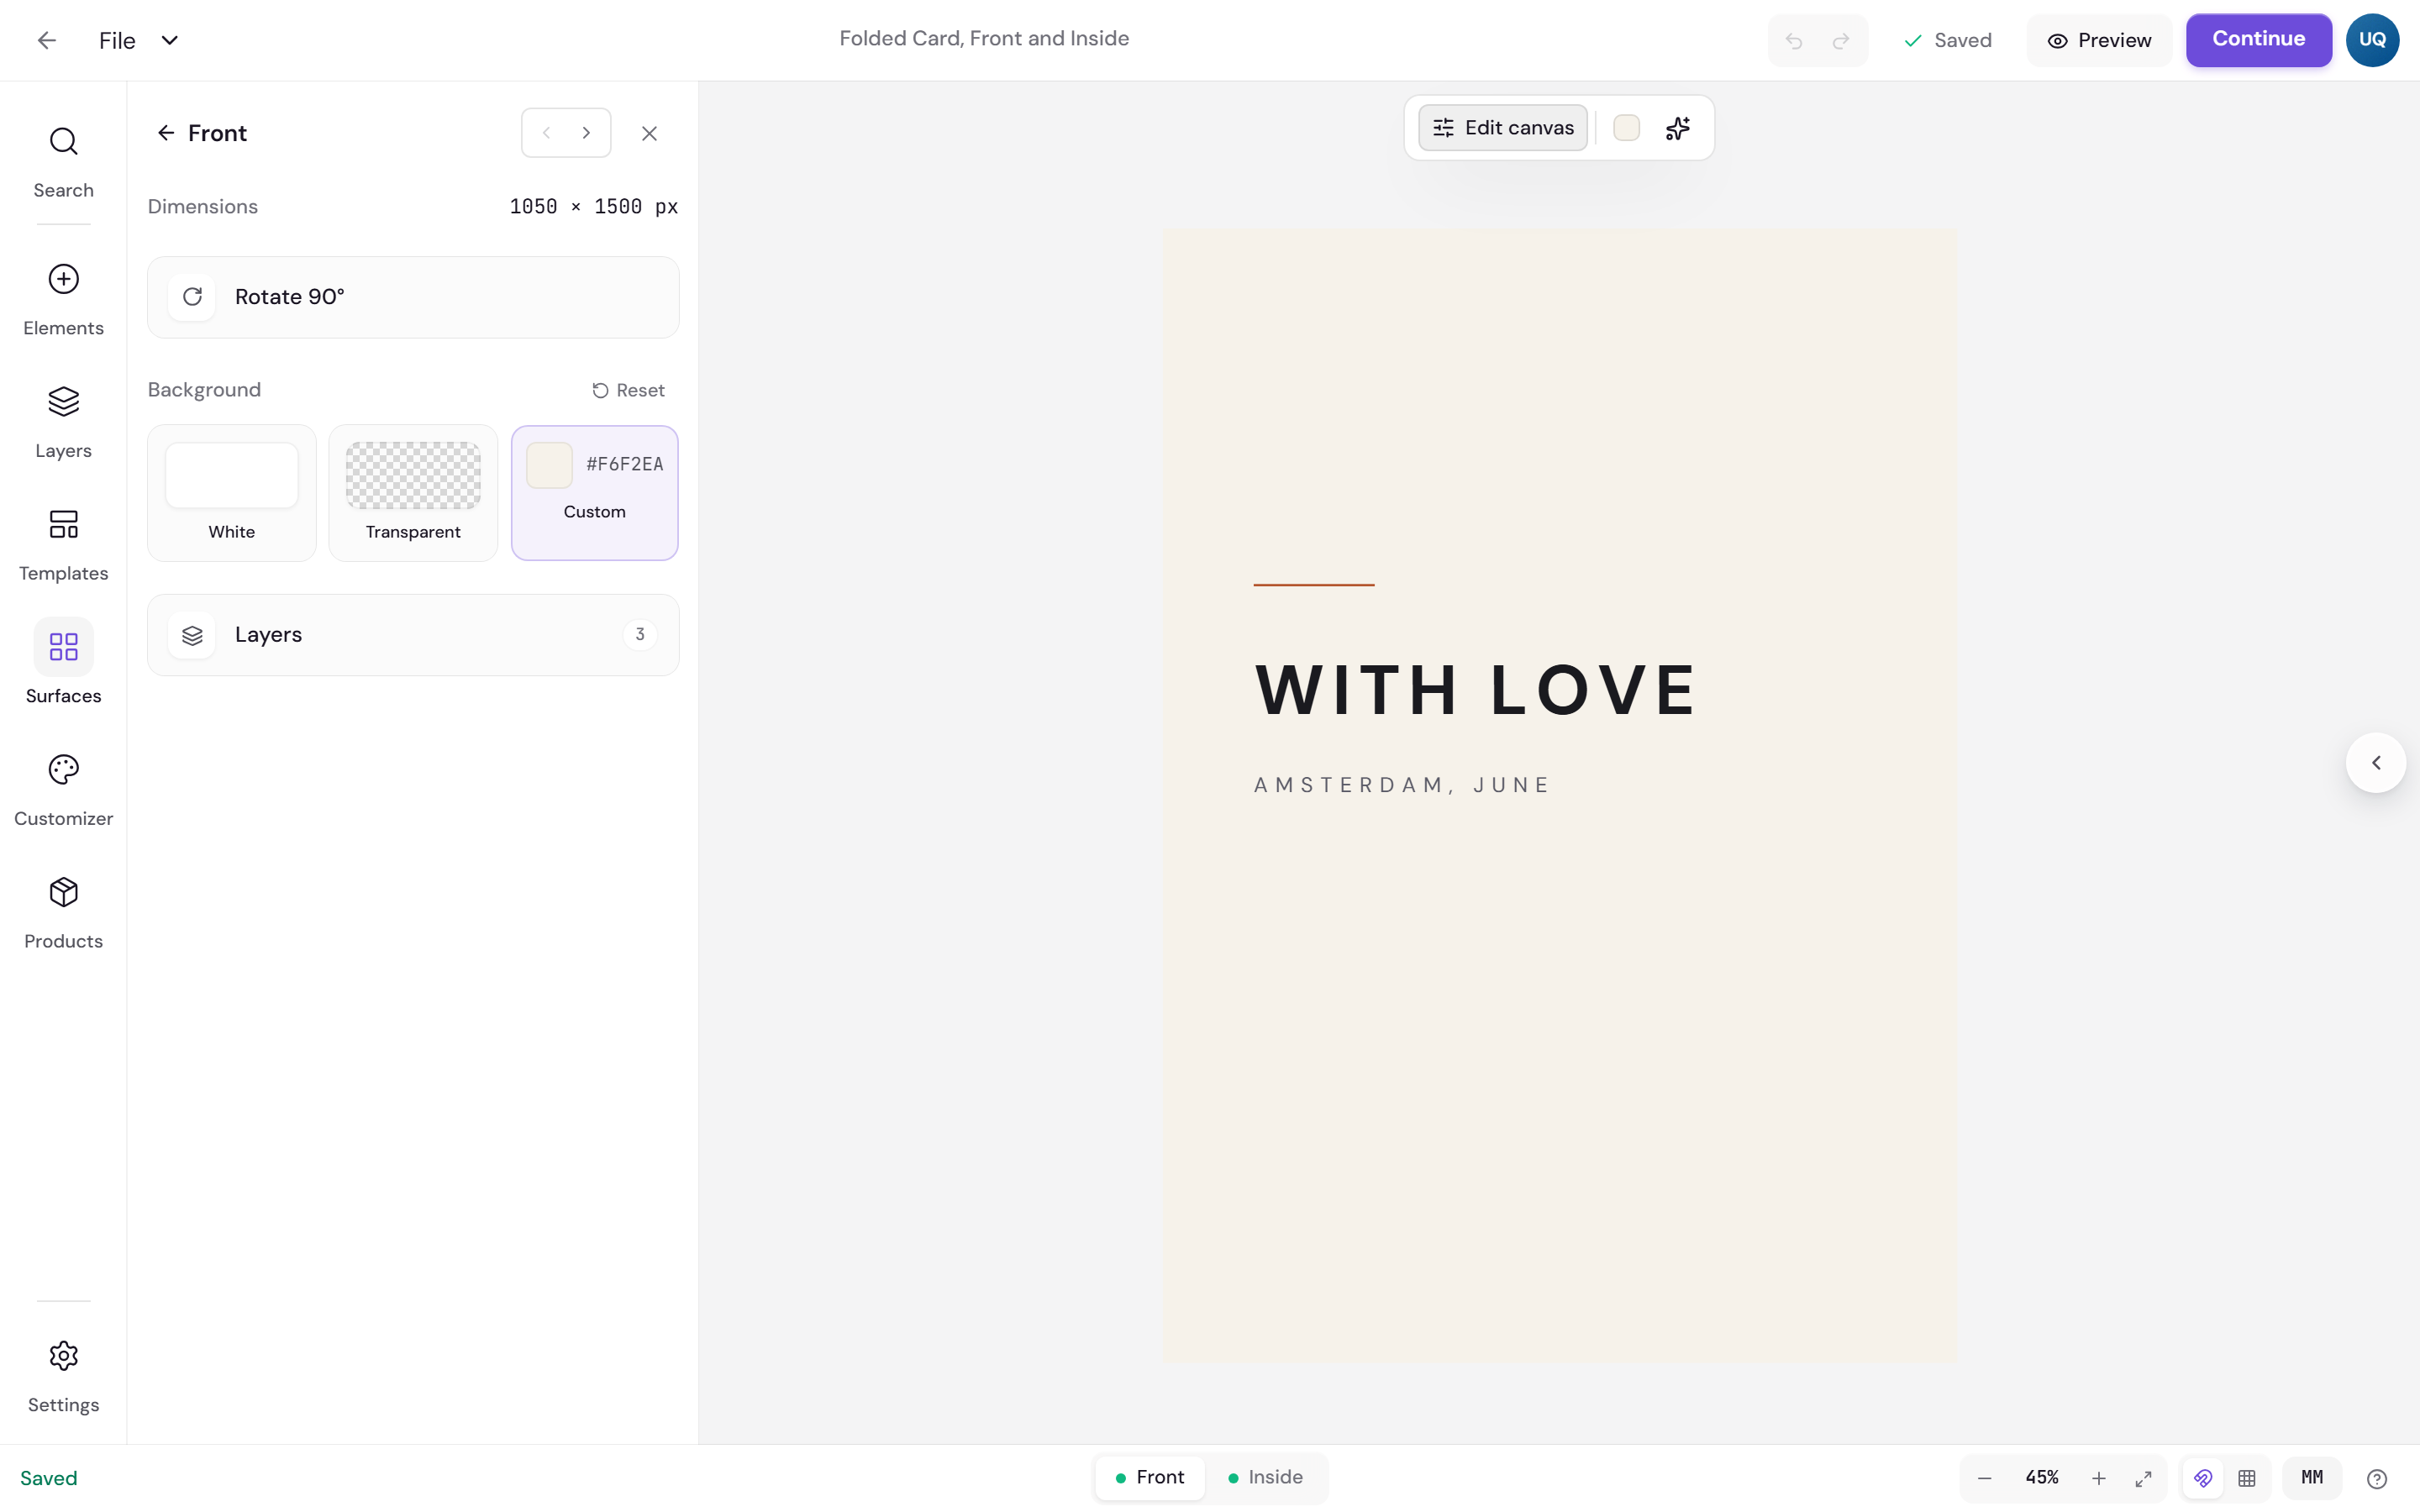Toggle the grid overlay icon
The image size is (2420, 1512).
tap(2247, 1478)
